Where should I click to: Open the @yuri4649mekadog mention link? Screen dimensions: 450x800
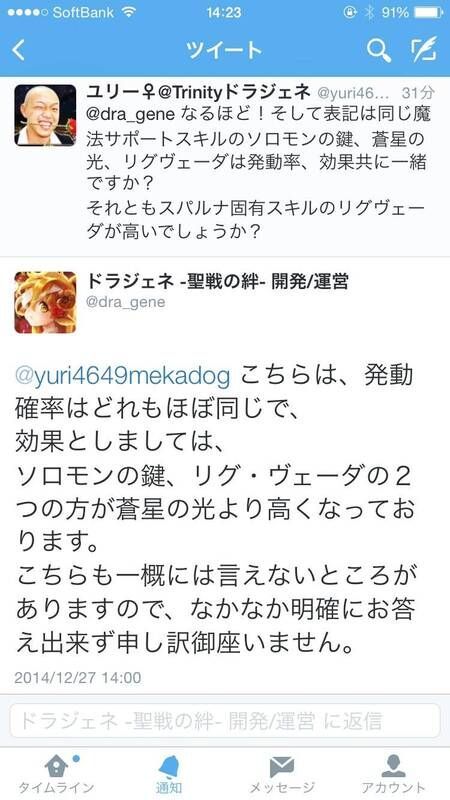click(122, 378)
